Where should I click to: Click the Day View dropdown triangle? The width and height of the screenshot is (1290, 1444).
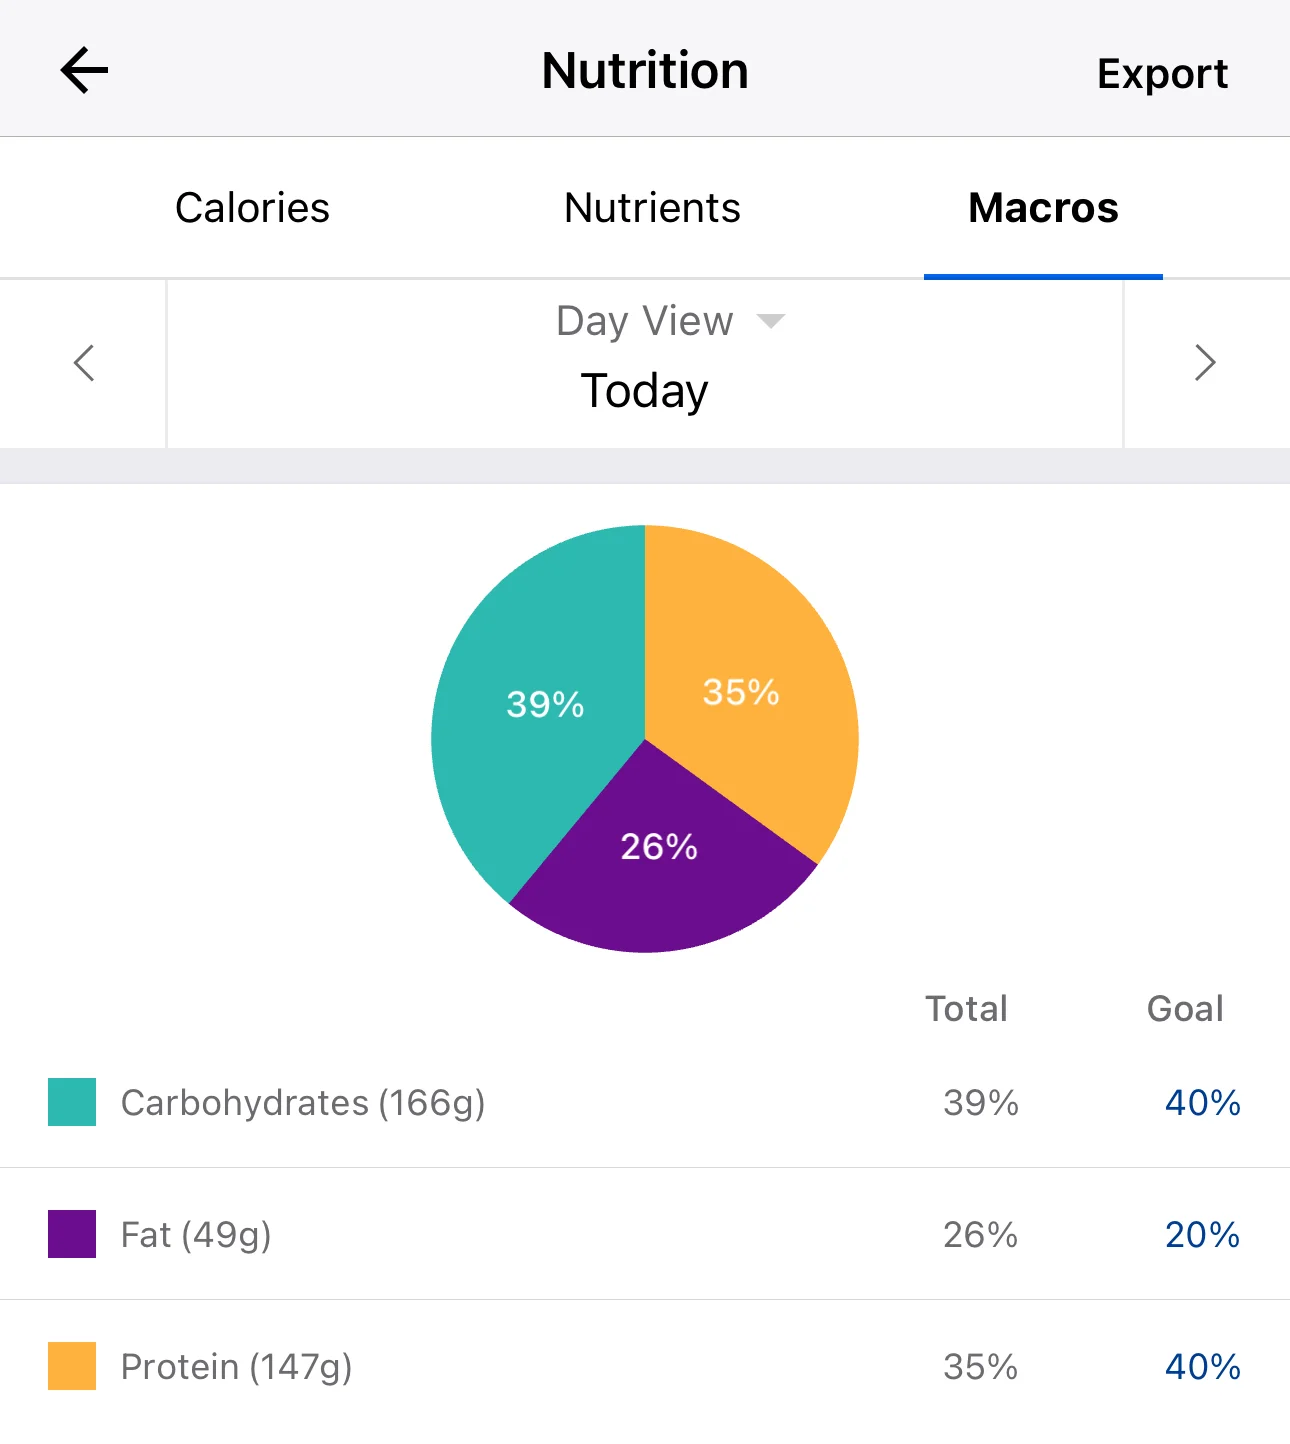click(x=771, y=321)
